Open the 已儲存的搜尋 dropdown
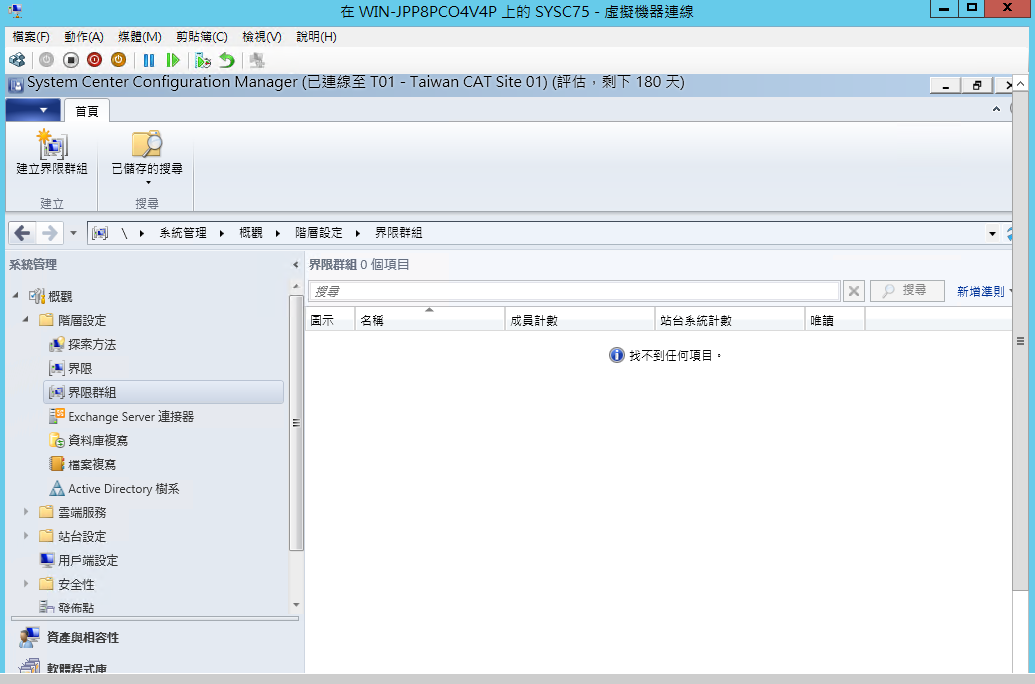The height and width of the screenshot is (684, 1035). [x=147, y=158]
